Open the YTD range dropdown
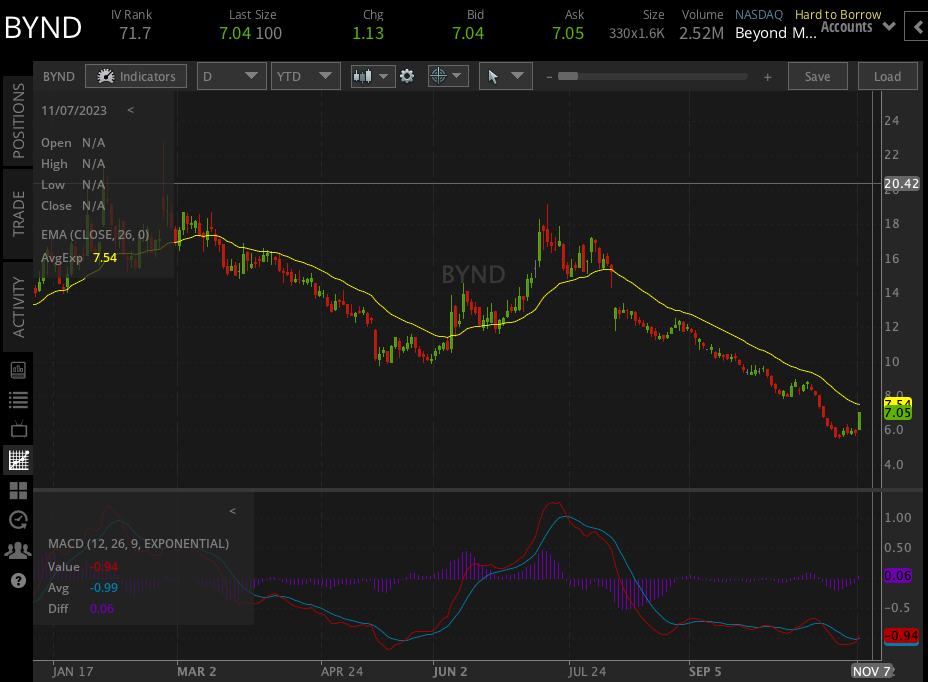928x682 pixels. pos(305,76)
